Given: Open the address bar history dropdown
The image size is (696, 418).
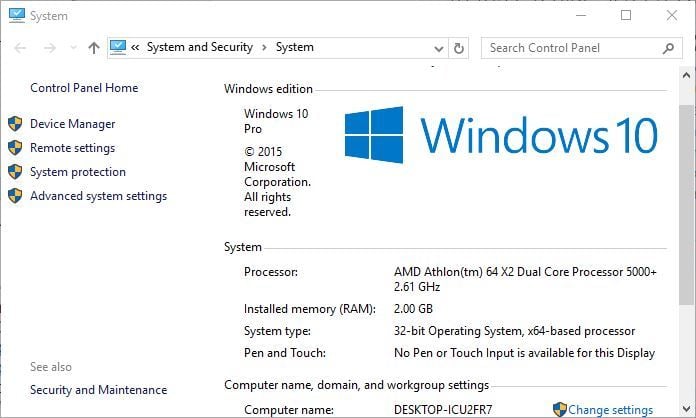Looking at the screenshot, I should click(439, 48).
